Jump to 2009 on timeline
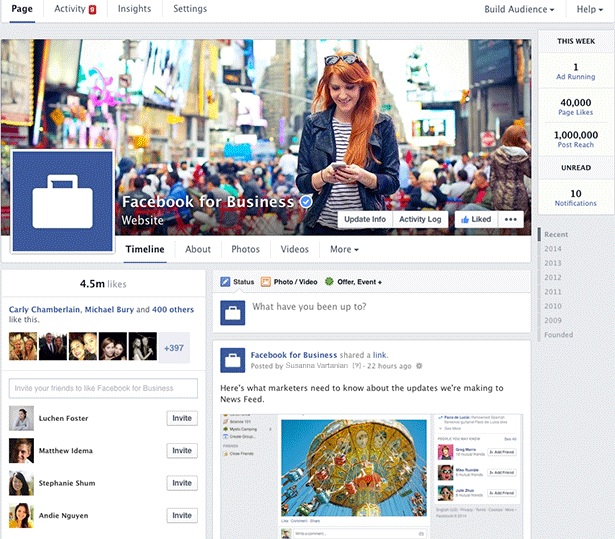615x539 pixels. (553, 320)
